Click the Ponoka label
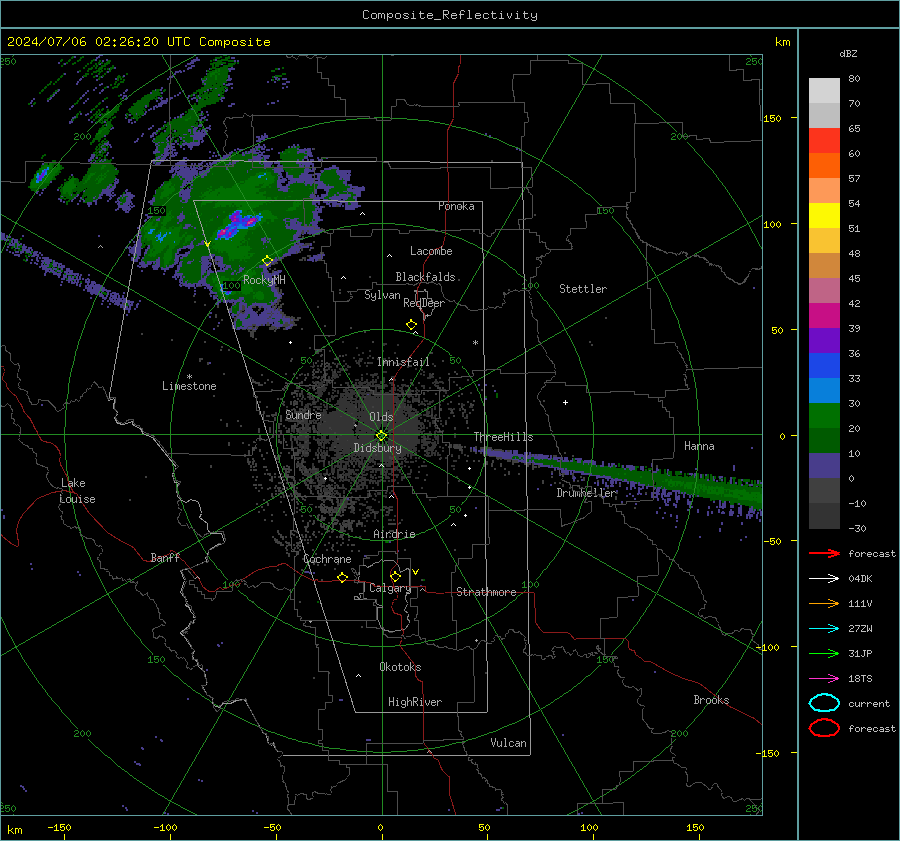 [x=456, y=206]
